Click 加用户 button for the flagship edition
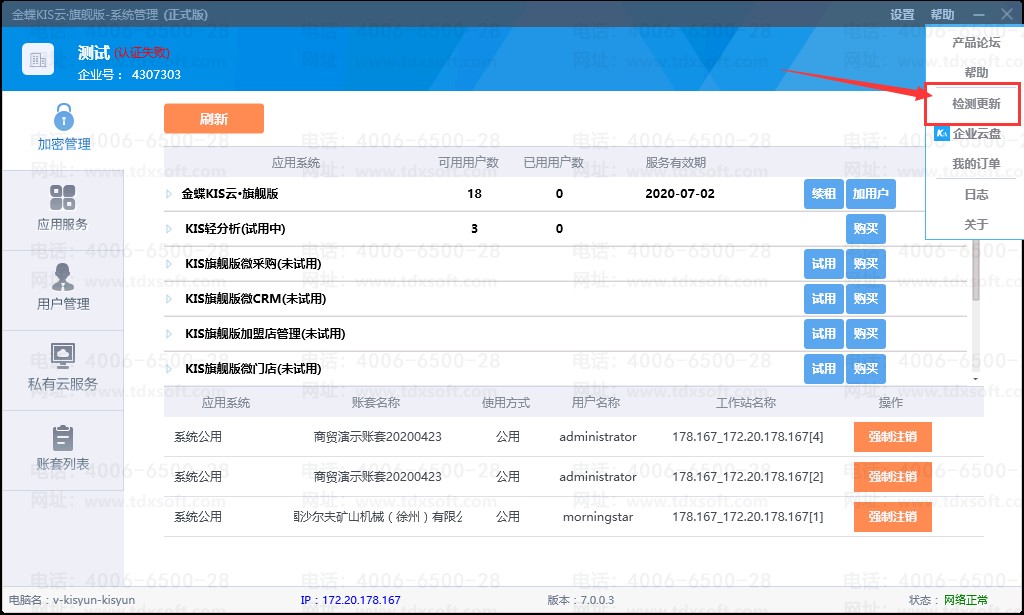Image resolution: width=1024 pixels, height=615 pixels. point(870,194)
